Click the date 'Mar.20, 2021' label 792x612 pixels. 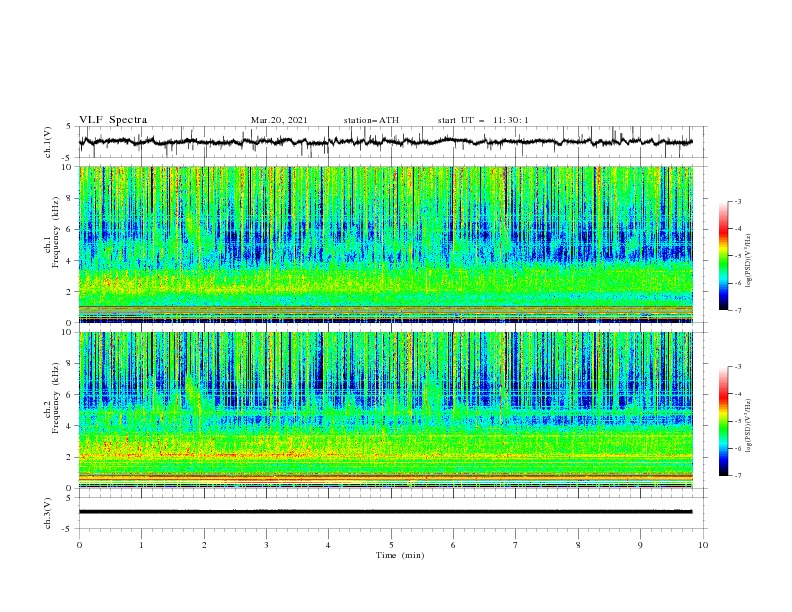coord(279,120)
